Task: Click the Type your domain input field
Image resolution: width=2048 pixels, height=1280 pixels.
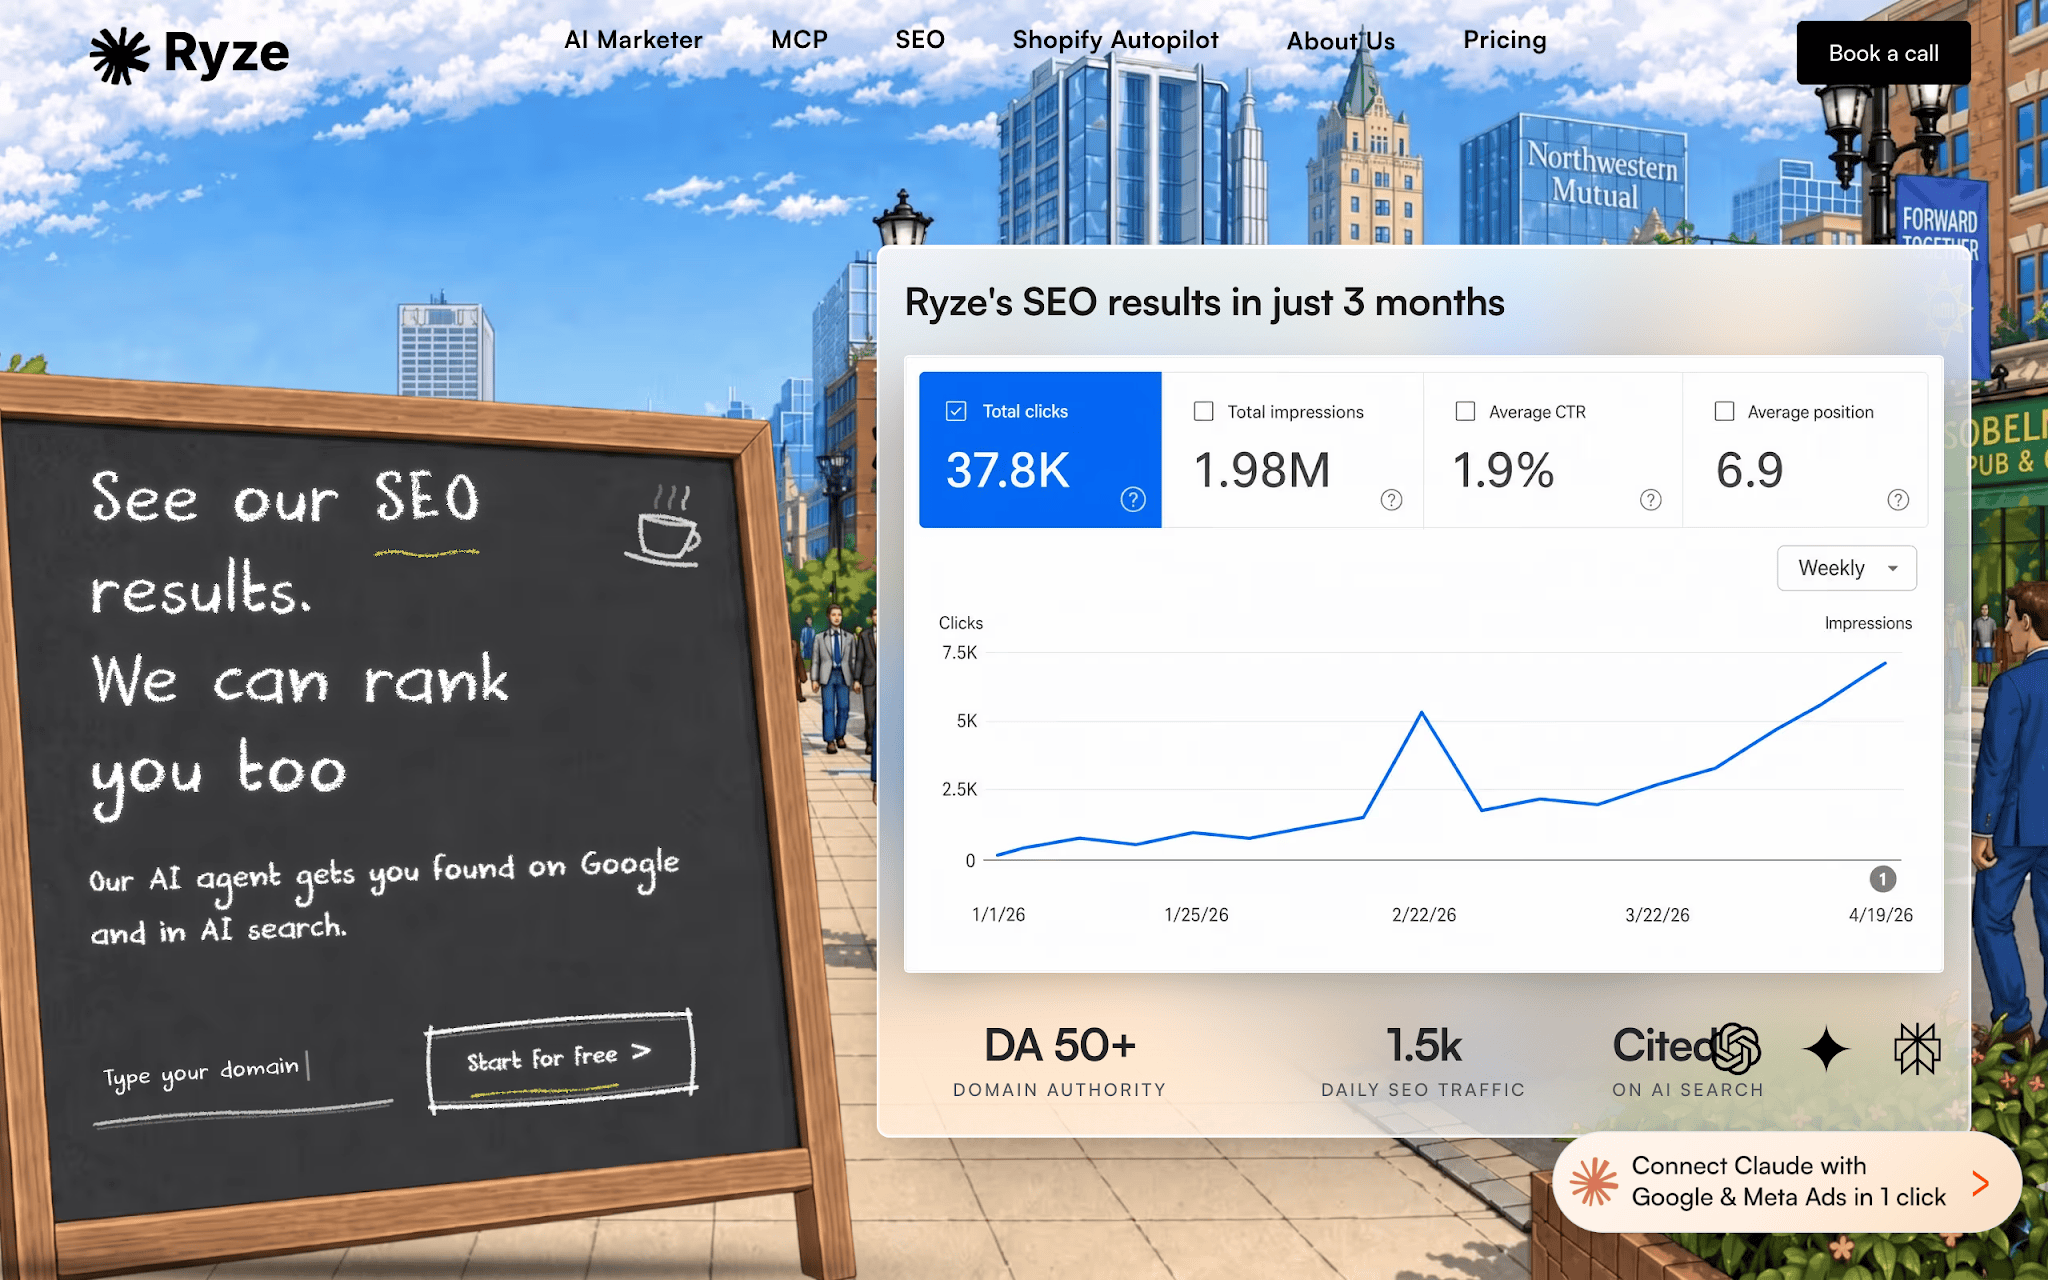Action: click(242, 1078)
